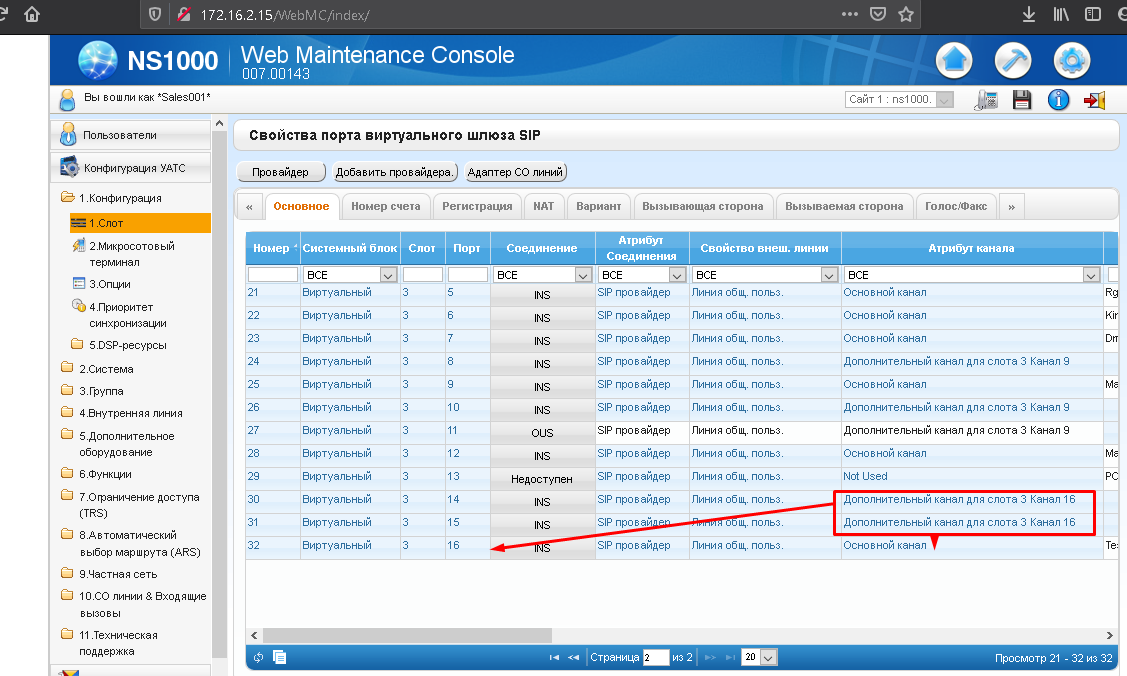The width and height of the screenshot is (1127, 676).
Task: Open the gear settings icon
Action: [1072, 61]
